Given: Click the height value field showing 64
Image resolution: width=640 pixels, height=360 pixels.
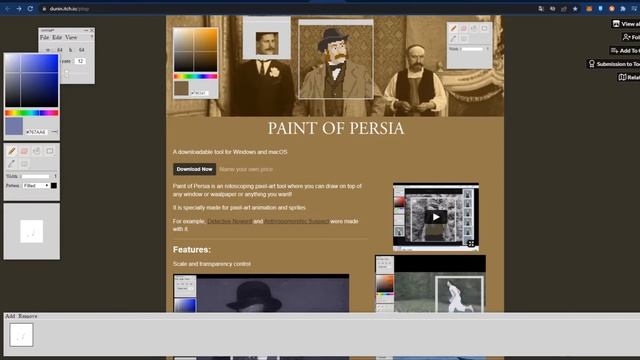Looking at the screenshot, I should 82,50.
